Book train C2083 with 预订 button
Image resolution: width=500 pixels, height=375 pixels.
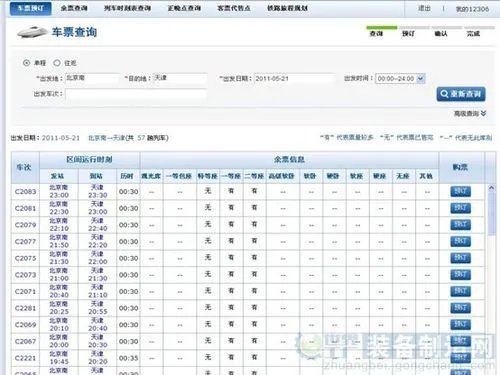coord(460,192)
